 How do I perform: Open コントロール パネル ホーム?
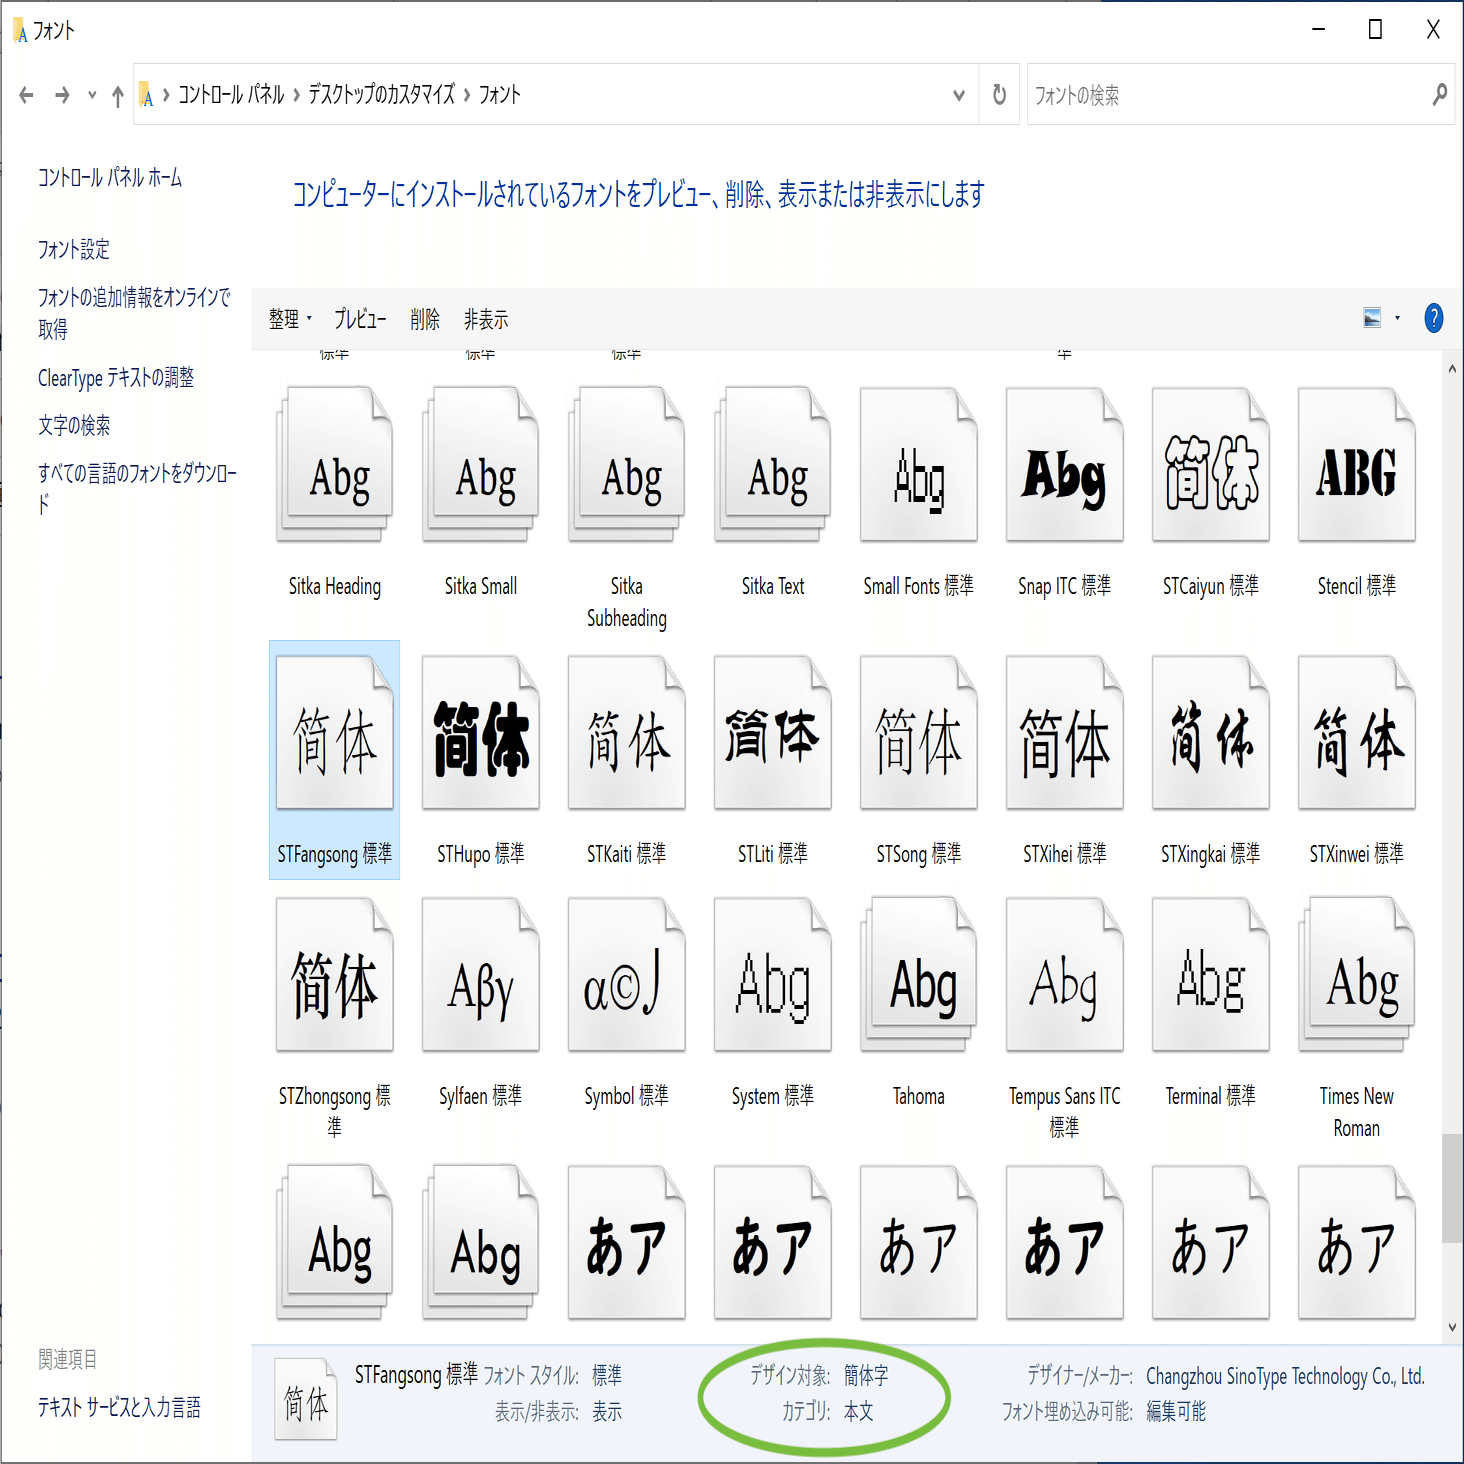point(107,178)
